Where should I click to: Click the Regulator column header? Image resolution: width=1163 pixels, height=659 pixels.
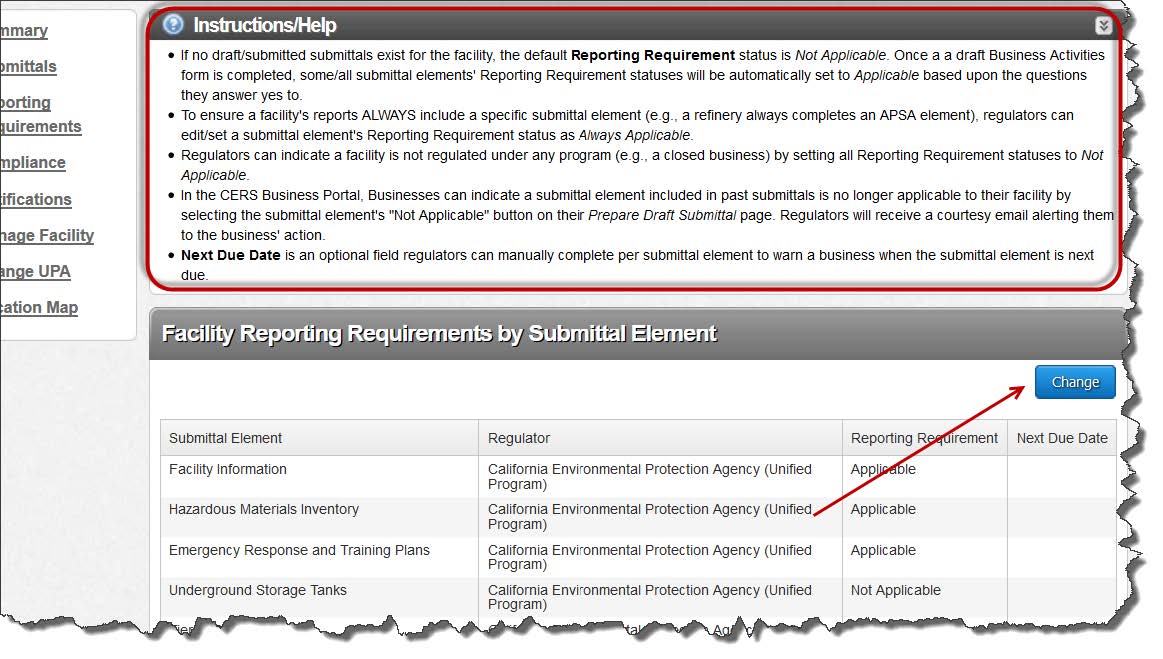coord(660,438)
